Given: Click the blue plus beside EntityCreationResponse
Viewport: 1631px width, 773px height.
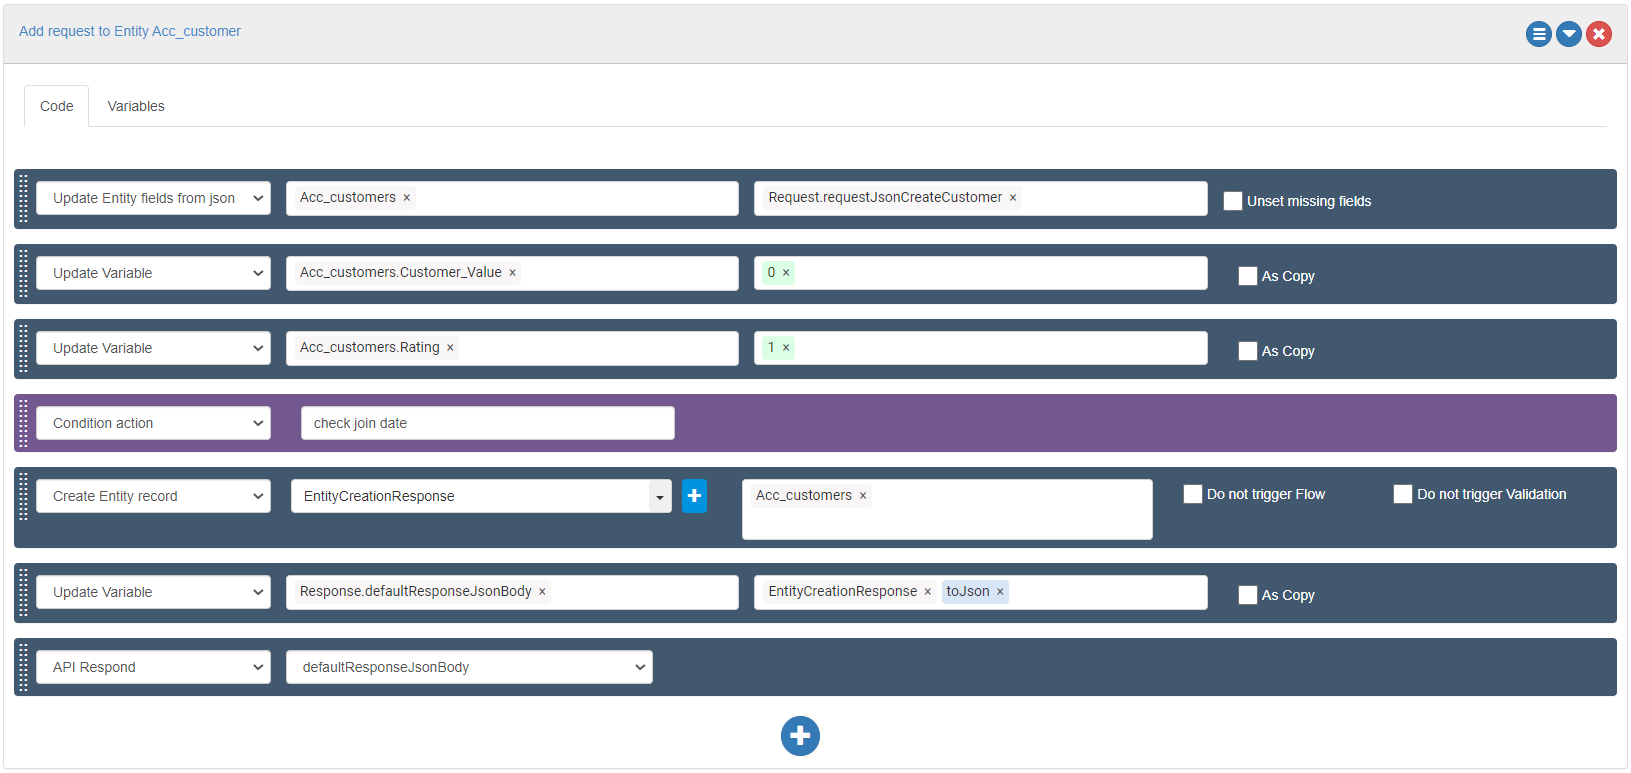Looking at the screenshot, I should (694, 496).
